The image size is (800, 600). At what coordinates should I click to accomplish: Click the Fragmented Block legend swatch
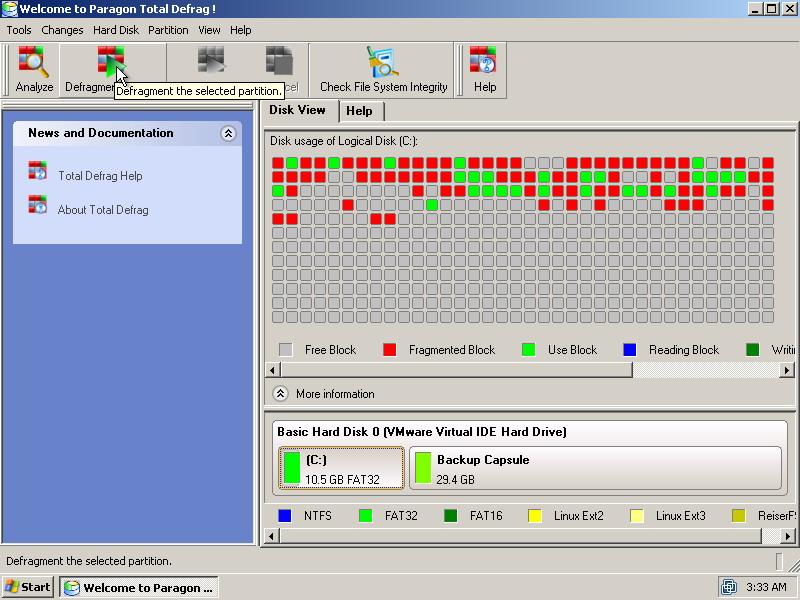390,350
